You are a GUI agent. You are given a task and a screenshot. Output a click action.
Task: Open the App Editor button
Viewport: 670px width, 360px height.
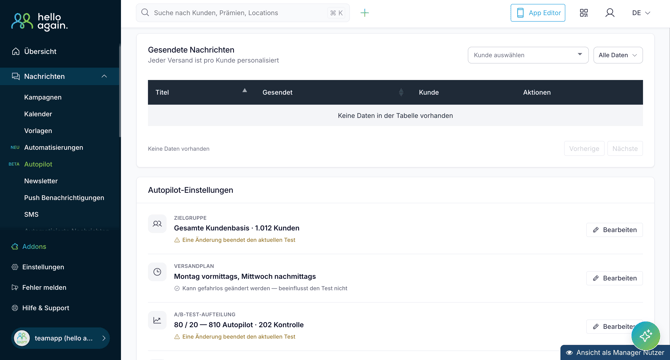point(538,13)
